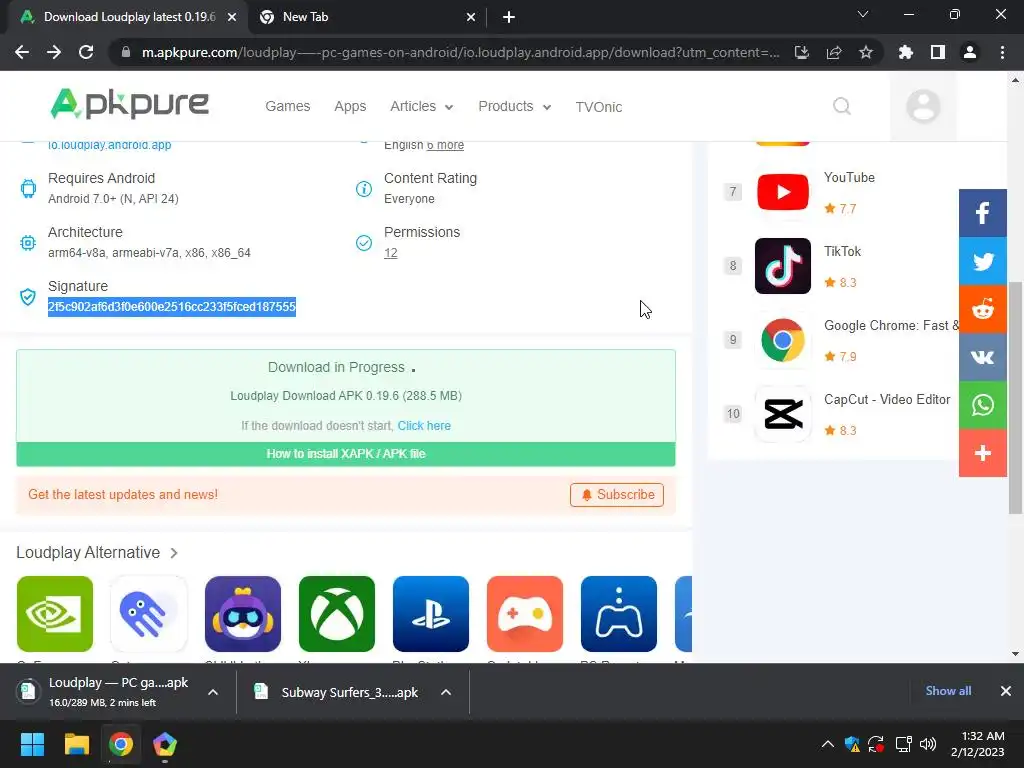The height and width of the screenshot is (768, 1024).
Task: Click the page vertical scrollbar thumb
Action: click(x=1015, y=398)
